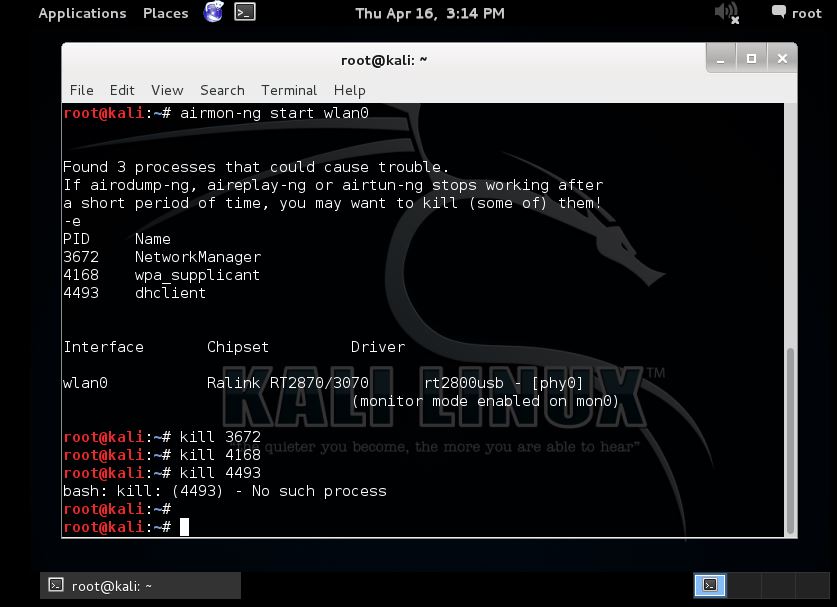Click the root@kali window title bar text
The image size is (837, 607).
pyautogui.click(x=384, y=60)
